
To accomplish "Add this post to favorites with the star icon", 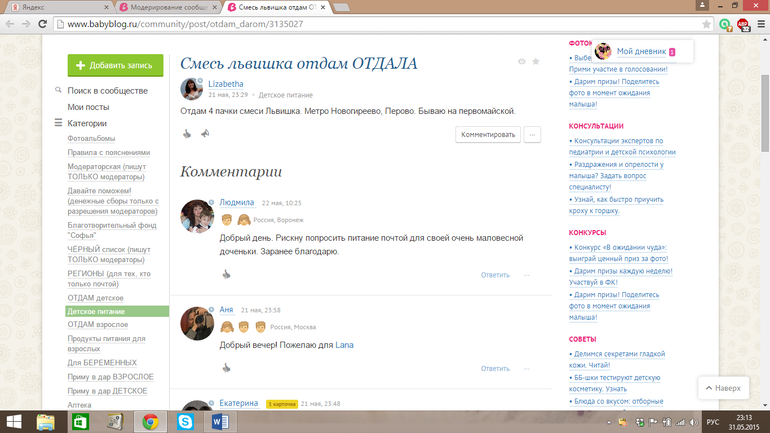I will (x=536, y=62).
